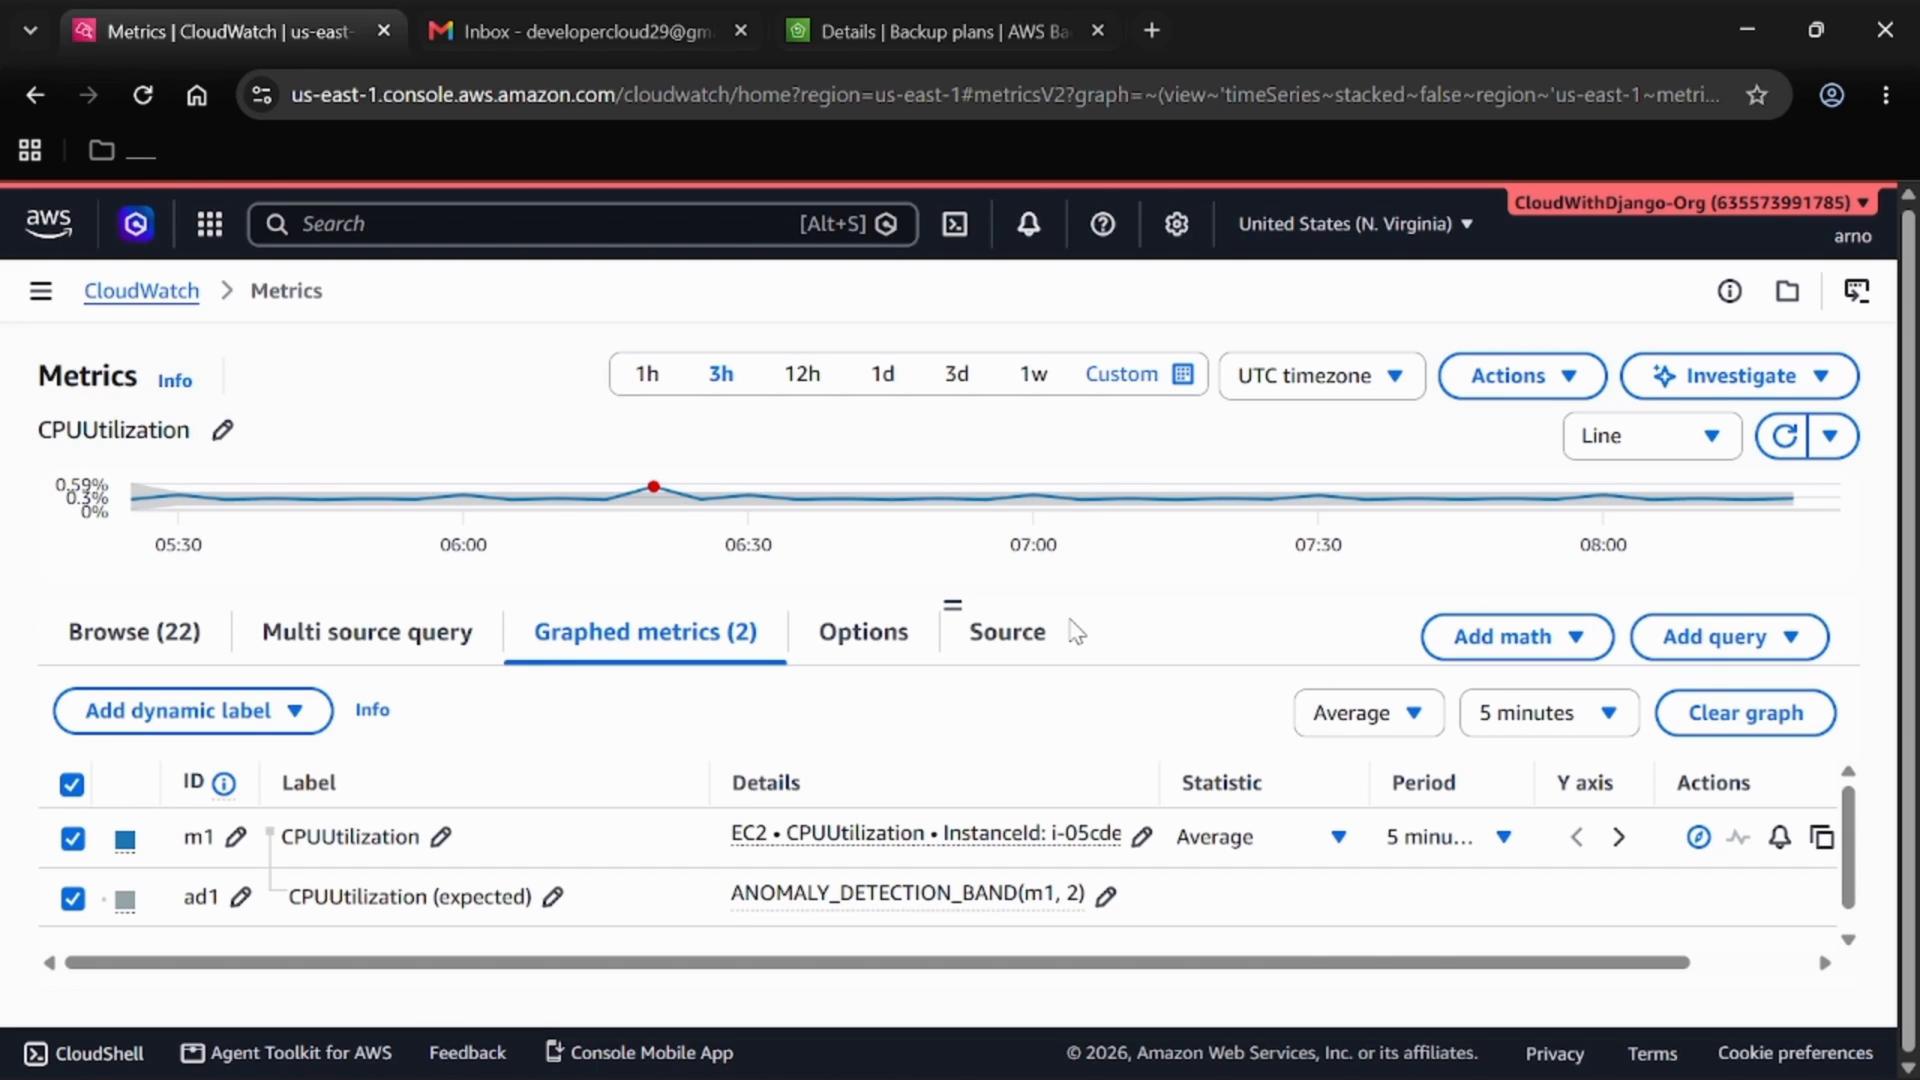1920x1080 pixels.
Task: Change the gray ad1 band color swatch
Action: pos(125,900)
